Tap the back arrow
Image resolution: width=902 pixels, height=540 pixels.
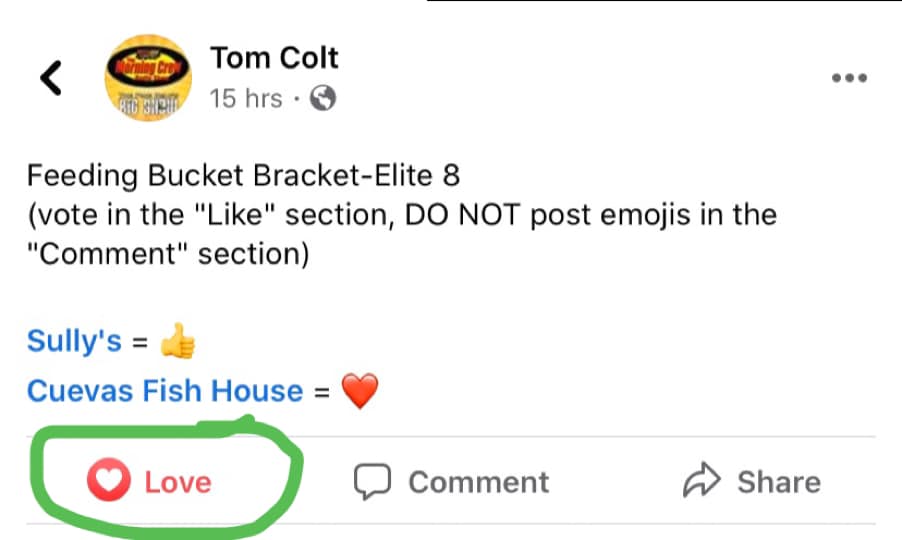pos(51,78)
